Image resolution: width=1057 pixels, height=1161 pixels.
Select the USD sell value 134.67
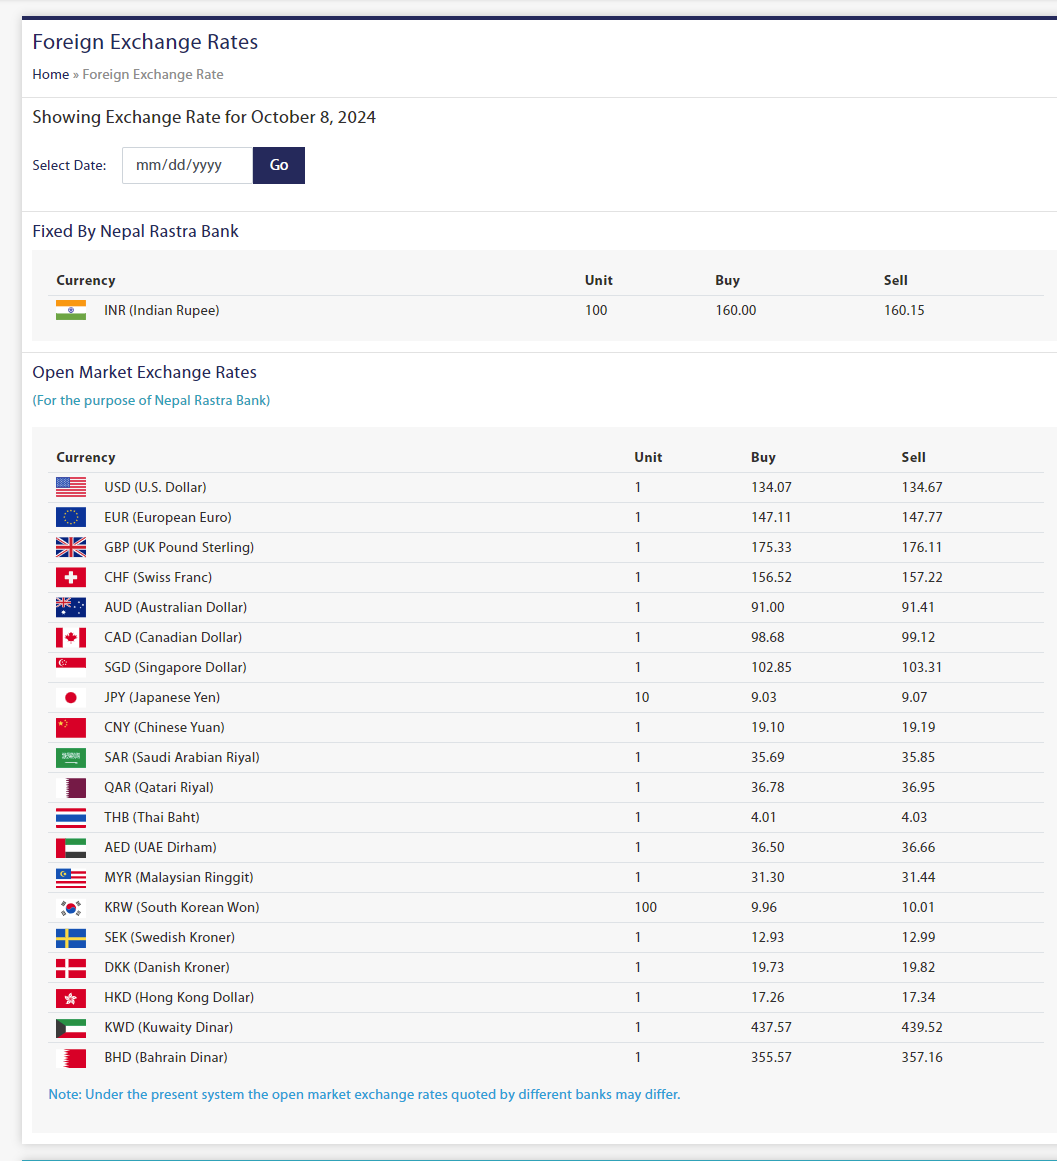922,487
